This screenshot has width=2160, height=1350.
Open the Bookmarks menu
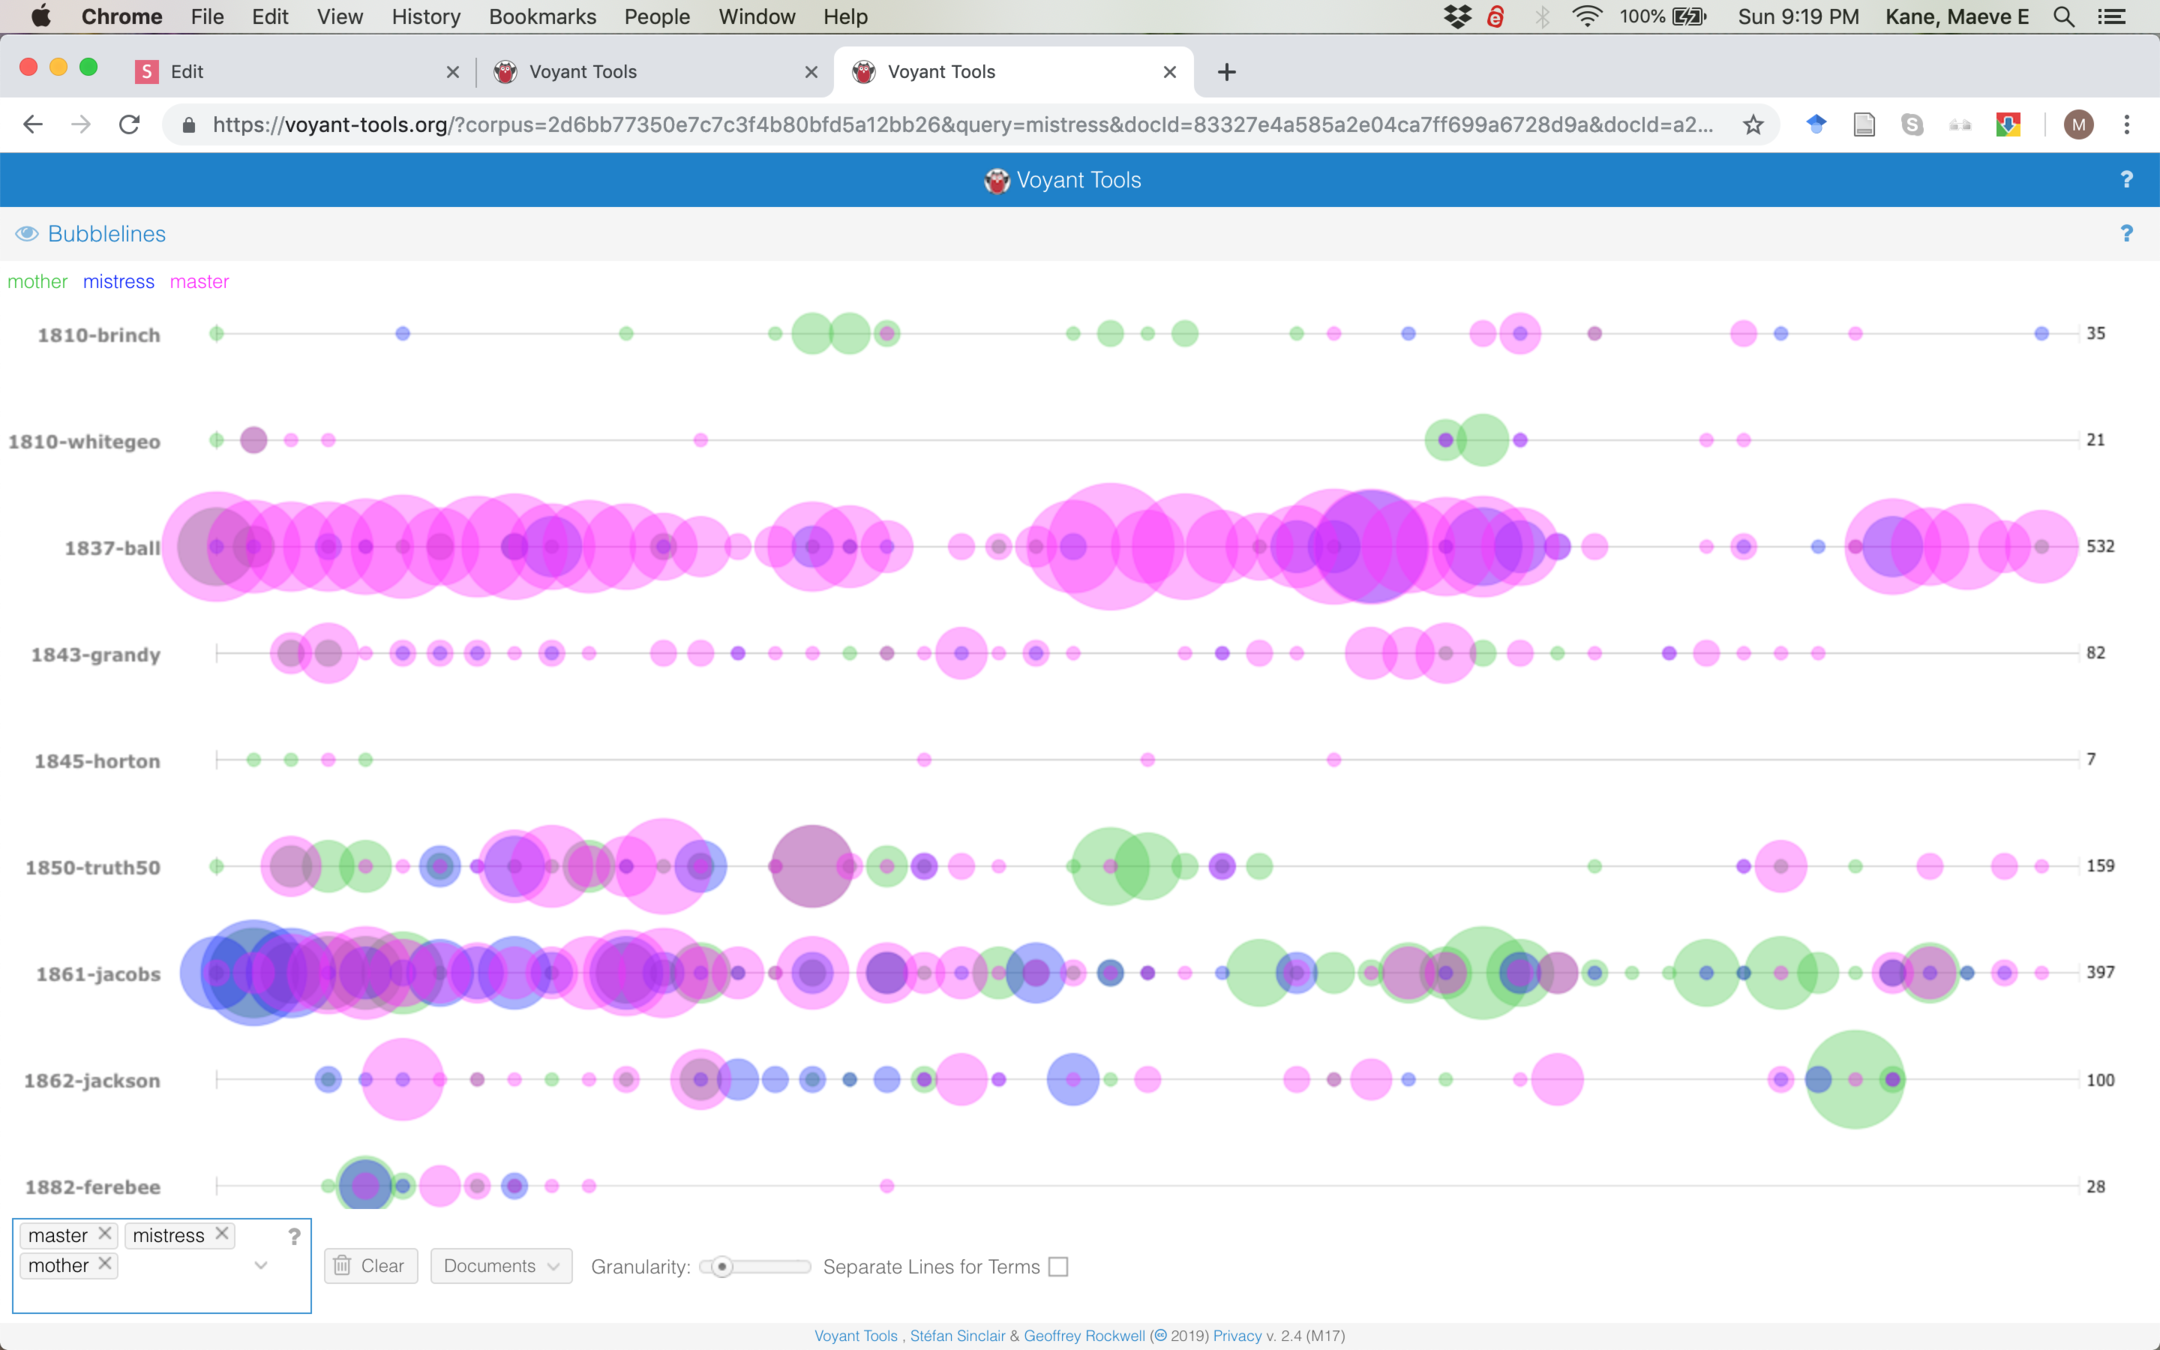[542, 17]
